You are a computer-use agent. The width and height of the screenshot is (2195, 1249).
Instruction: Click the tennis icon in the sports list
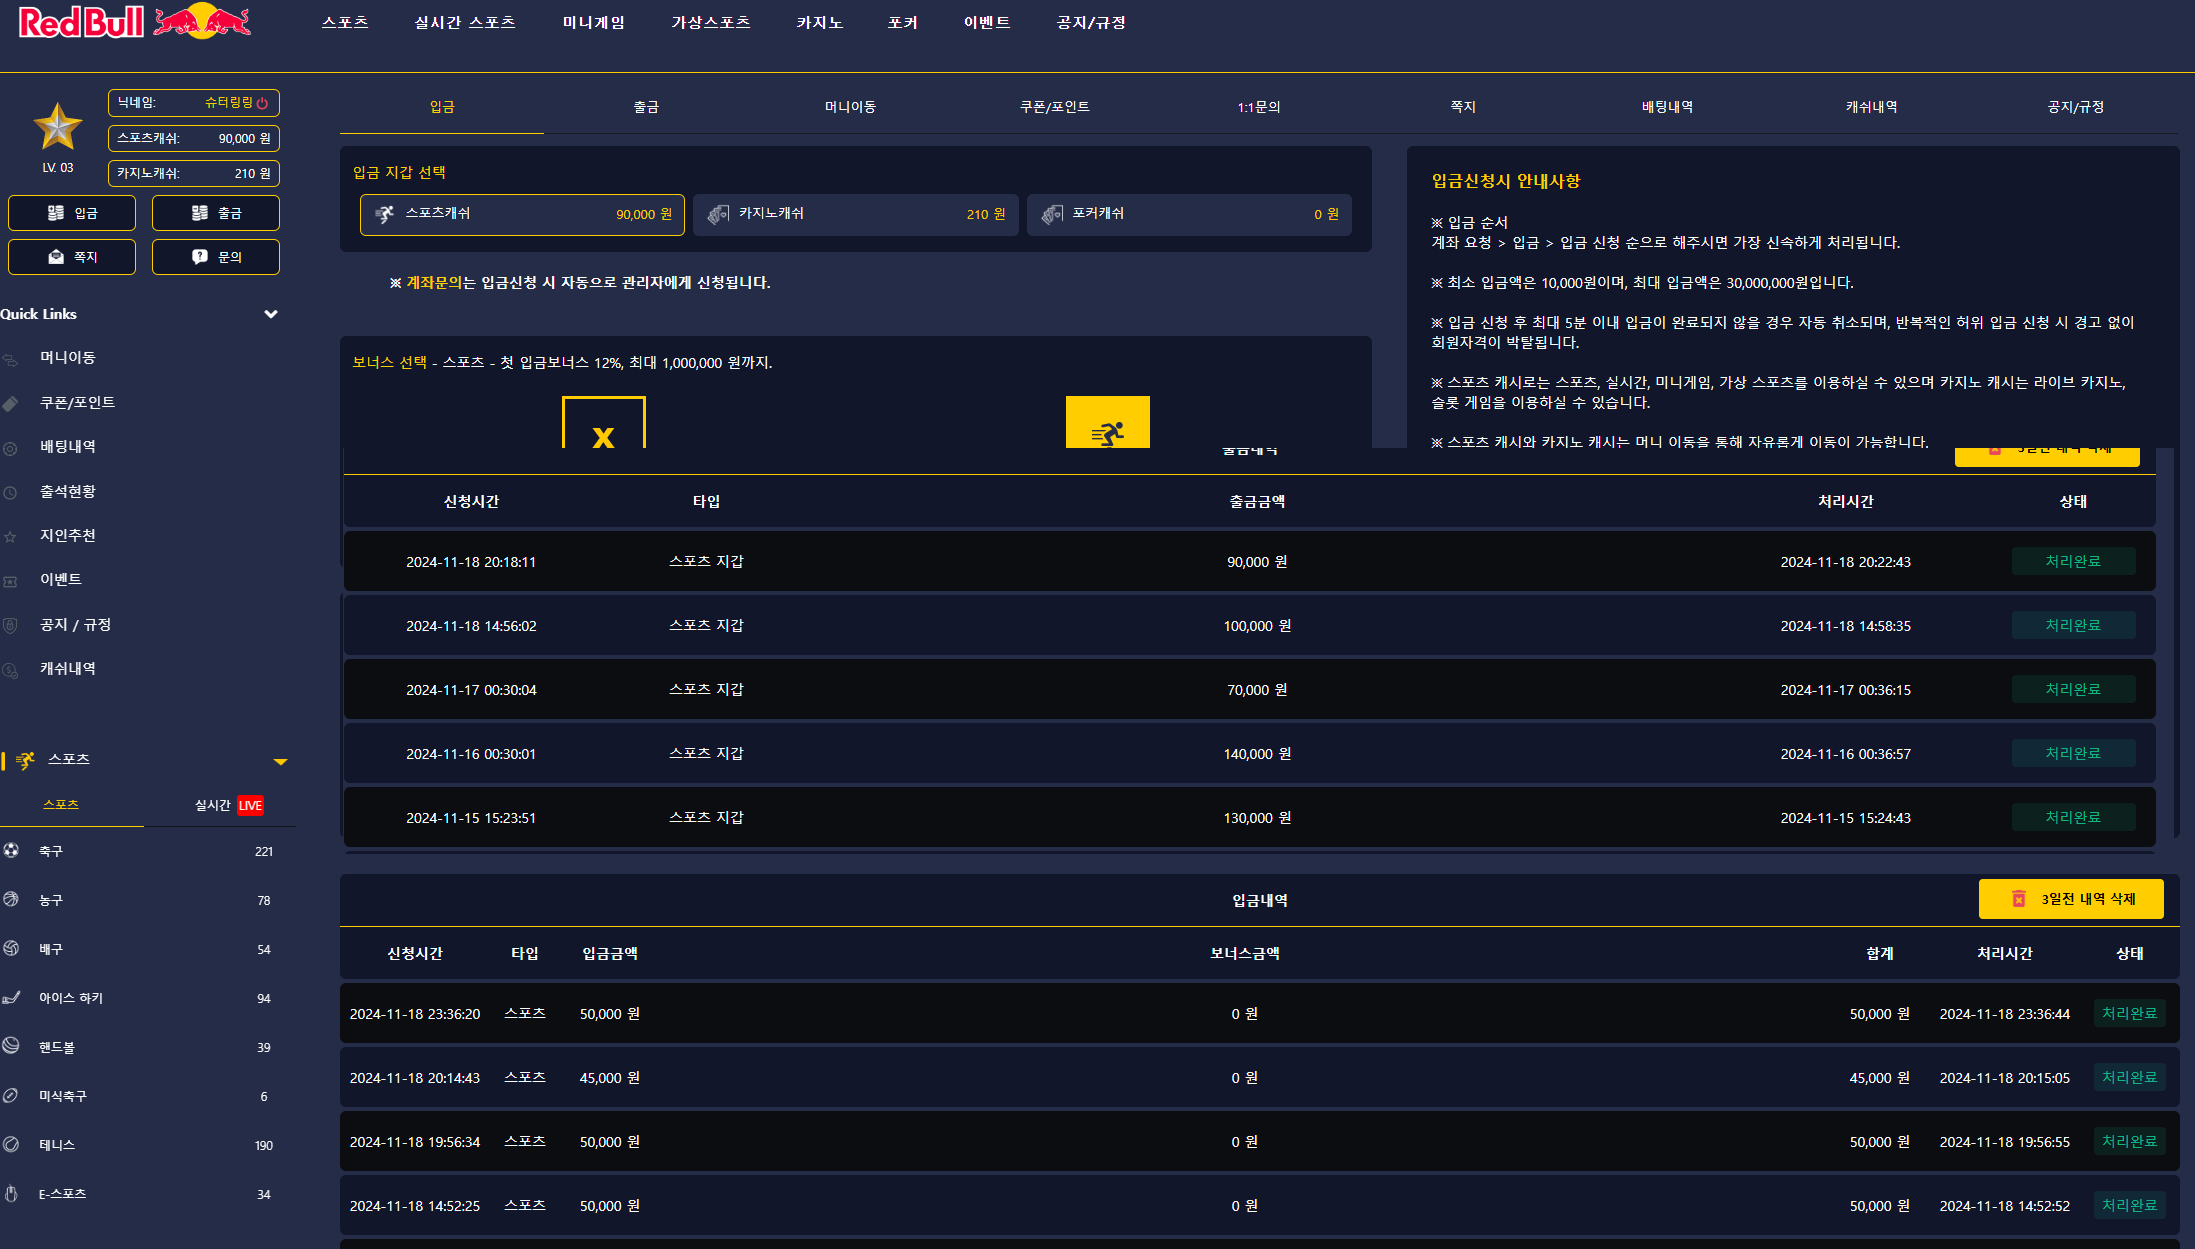11,1144
